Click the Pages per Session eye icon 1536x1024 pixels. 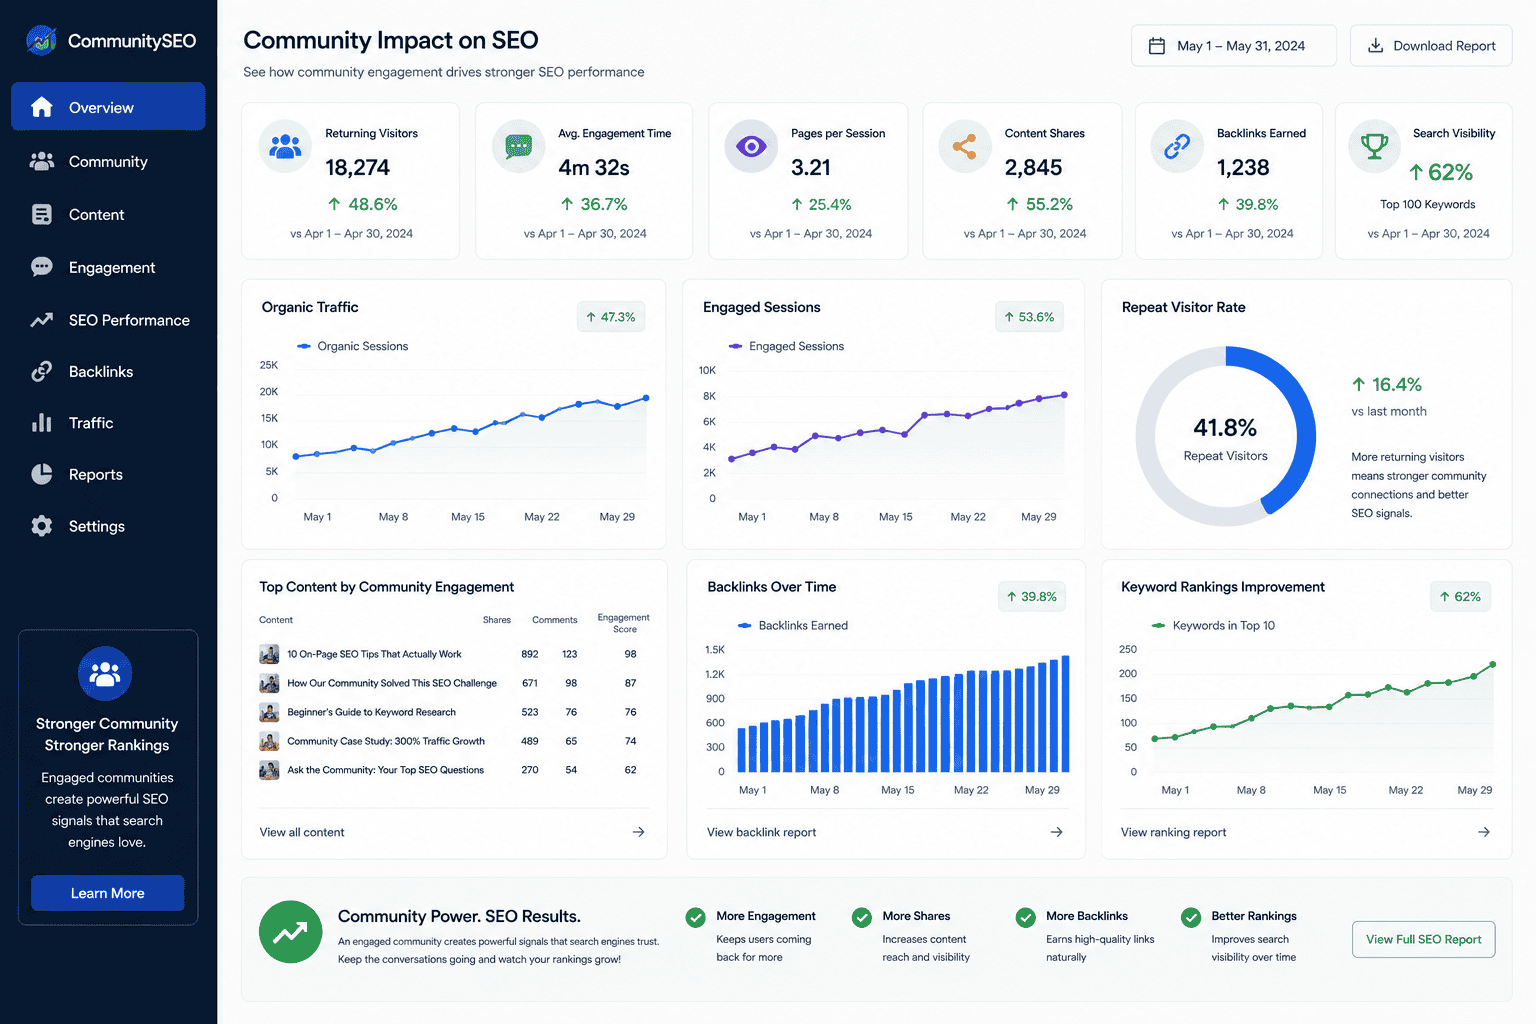point(751,146)
